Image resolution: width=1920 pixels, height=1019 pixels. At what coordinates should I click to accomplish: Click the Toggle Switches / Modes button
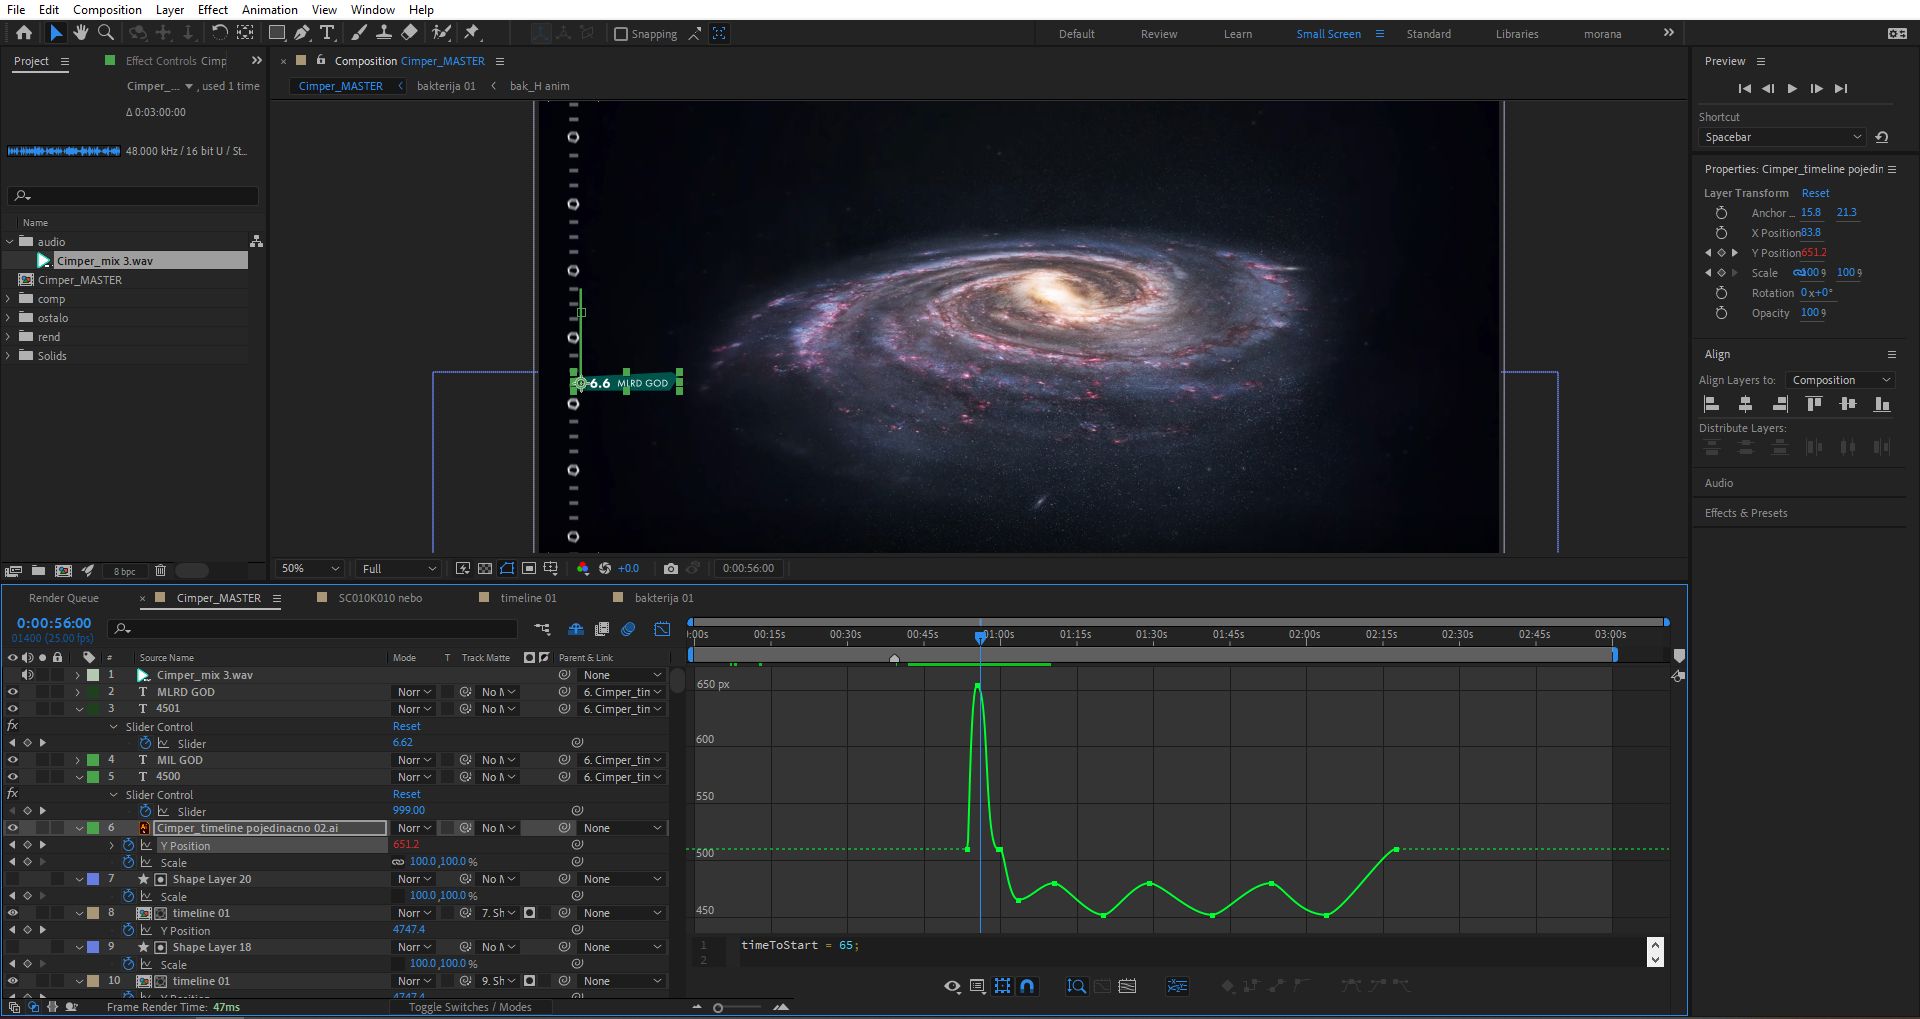point(470,1007)
